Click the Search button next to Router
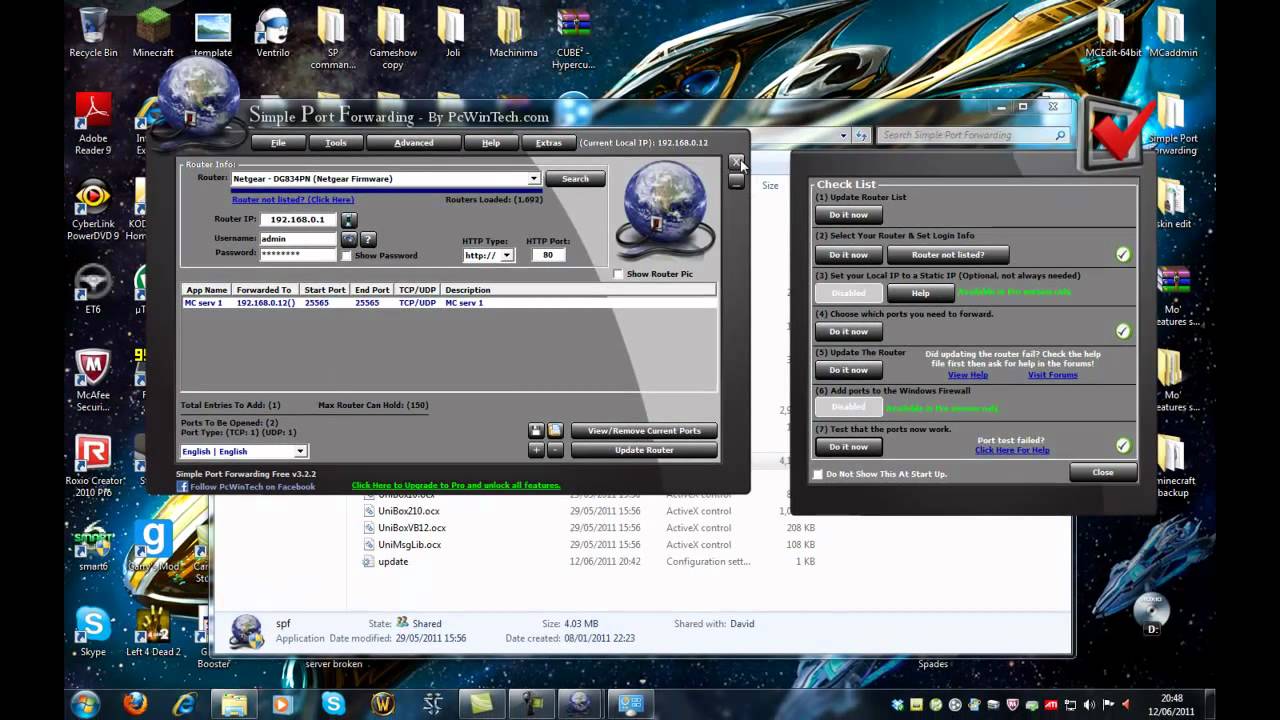Screen dimensions: 1280x720 575,179
